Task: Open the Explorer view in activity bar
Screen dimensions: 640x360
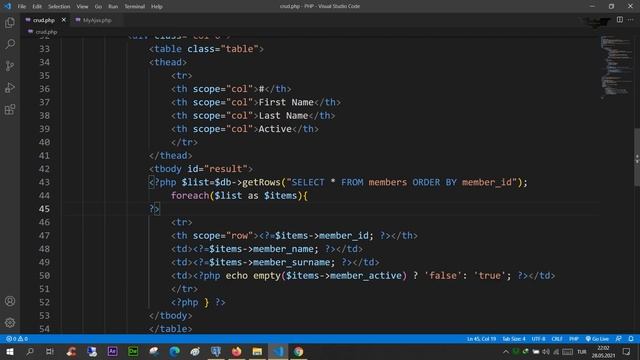Action: coord(10,22)
